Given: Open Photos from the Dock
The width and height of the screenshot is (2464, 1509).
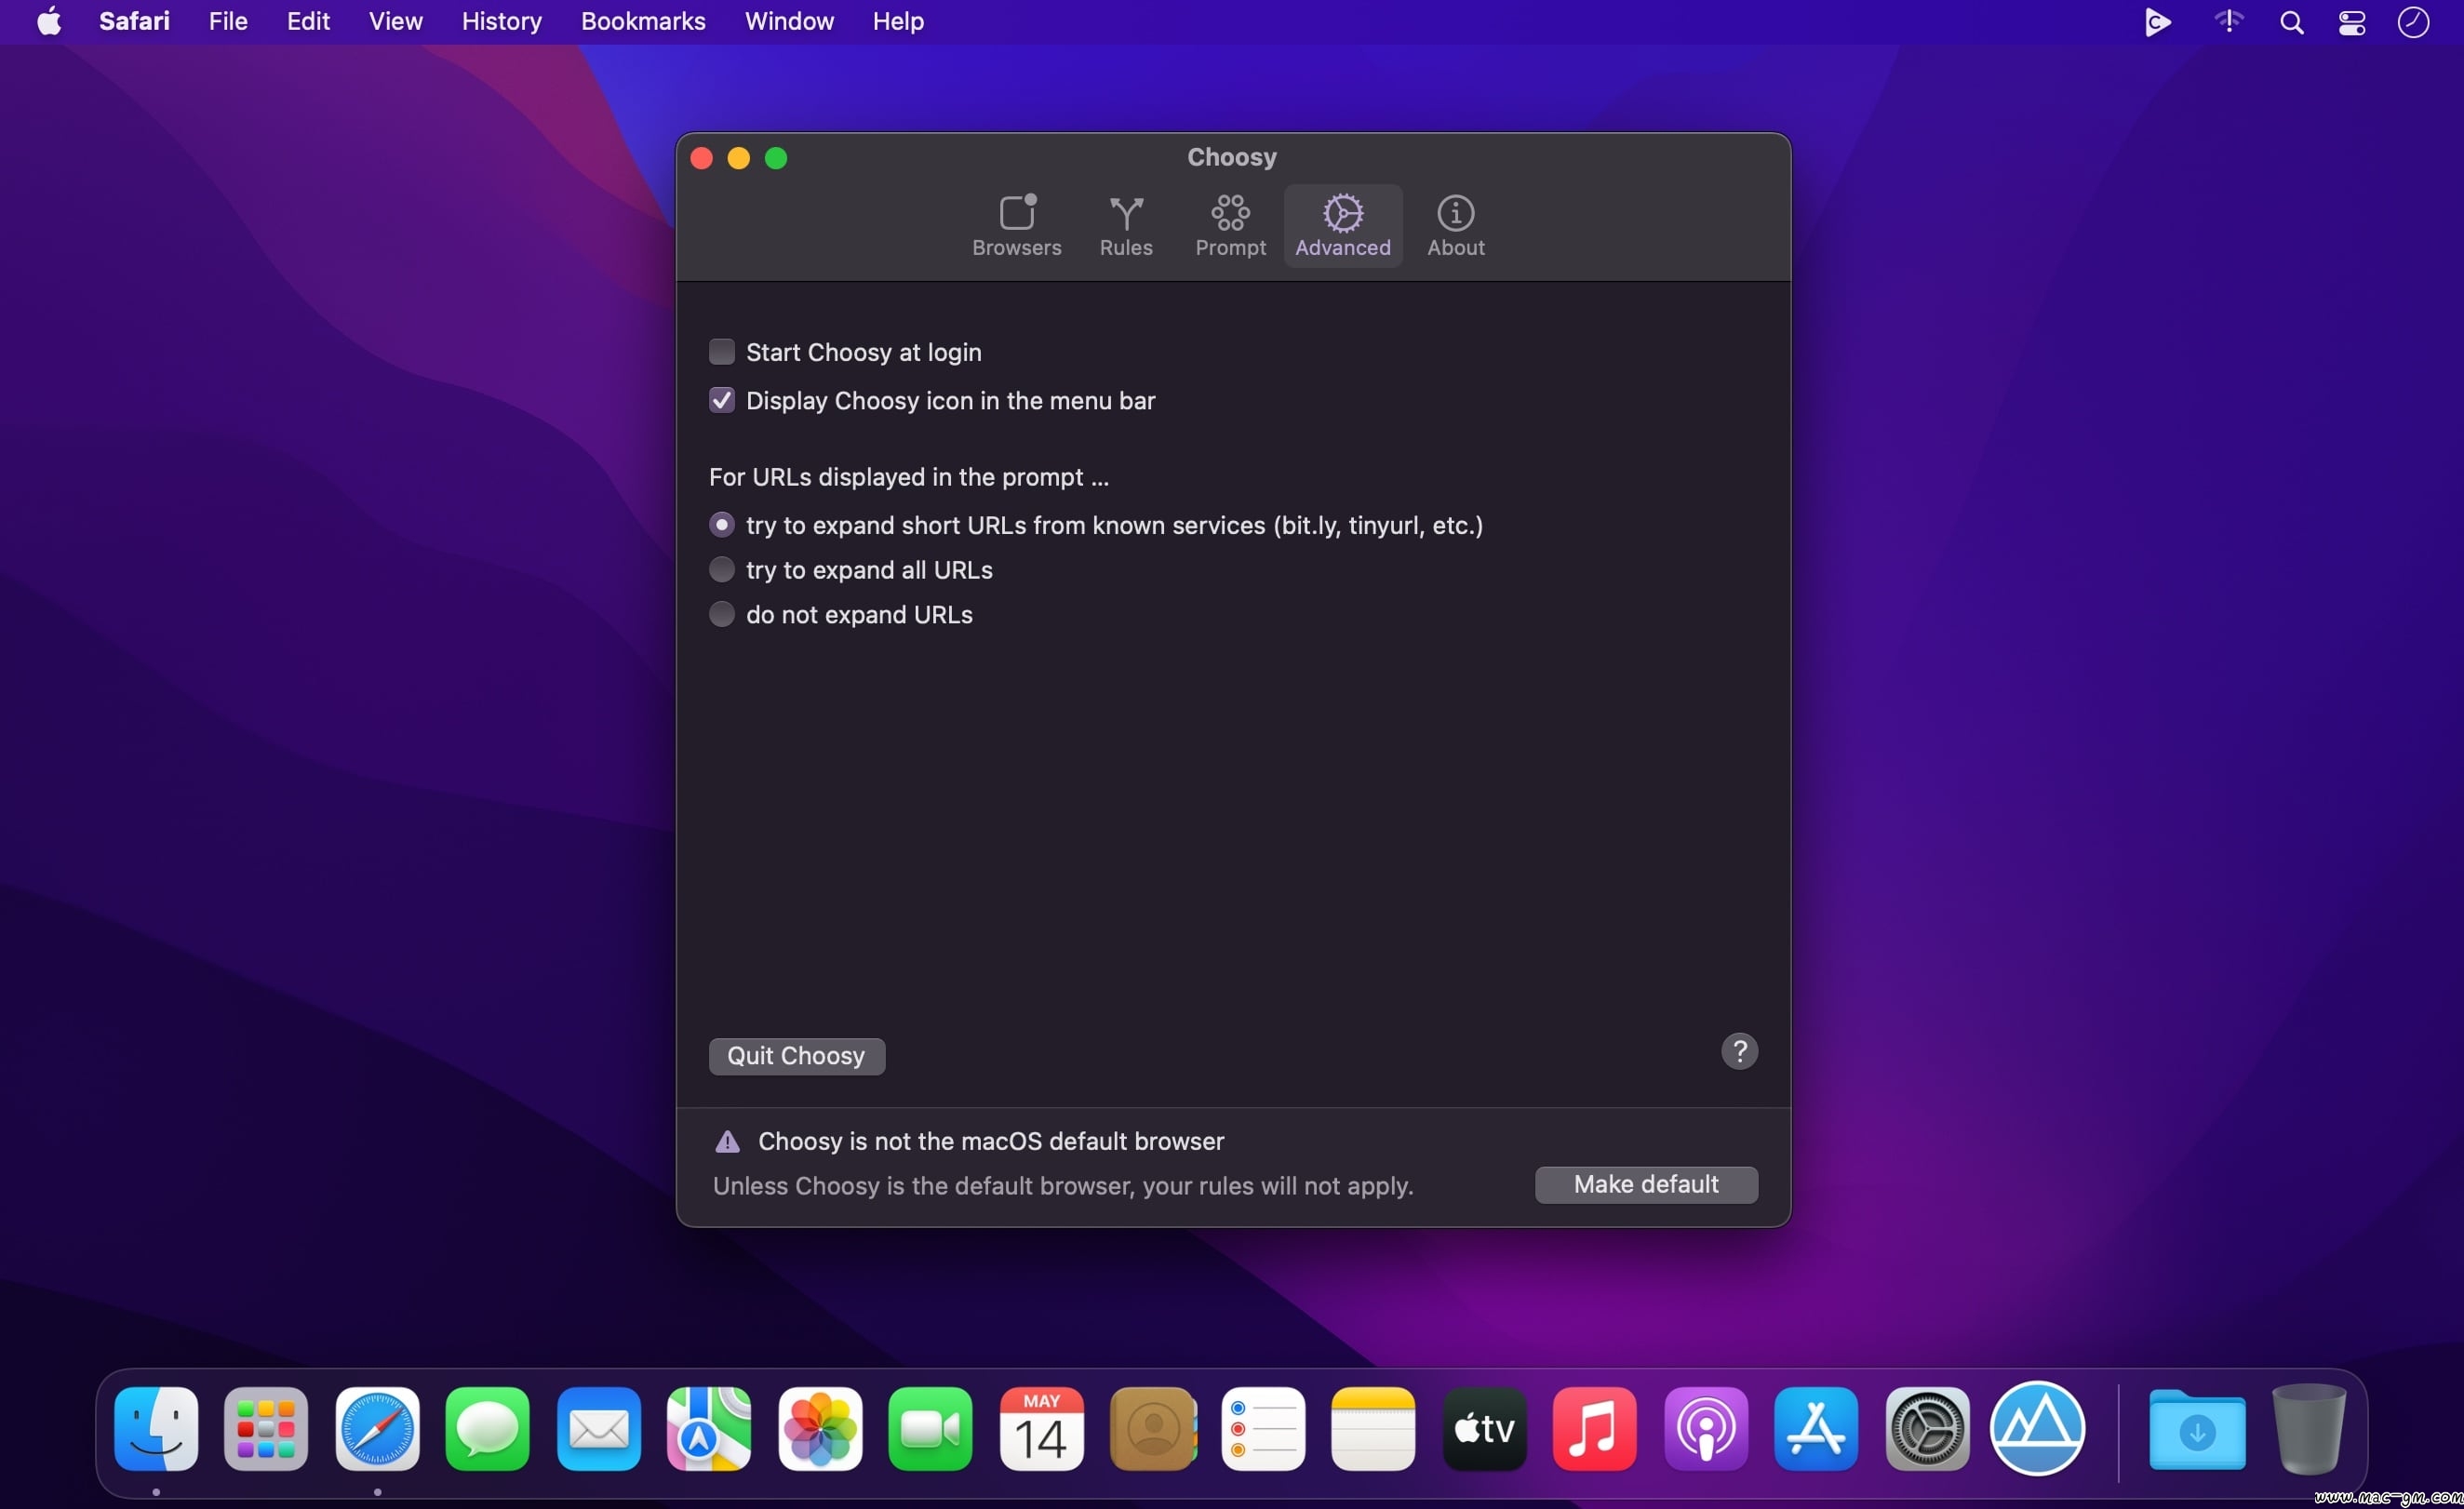Looking at the screenshot, I should [820, 1428].
